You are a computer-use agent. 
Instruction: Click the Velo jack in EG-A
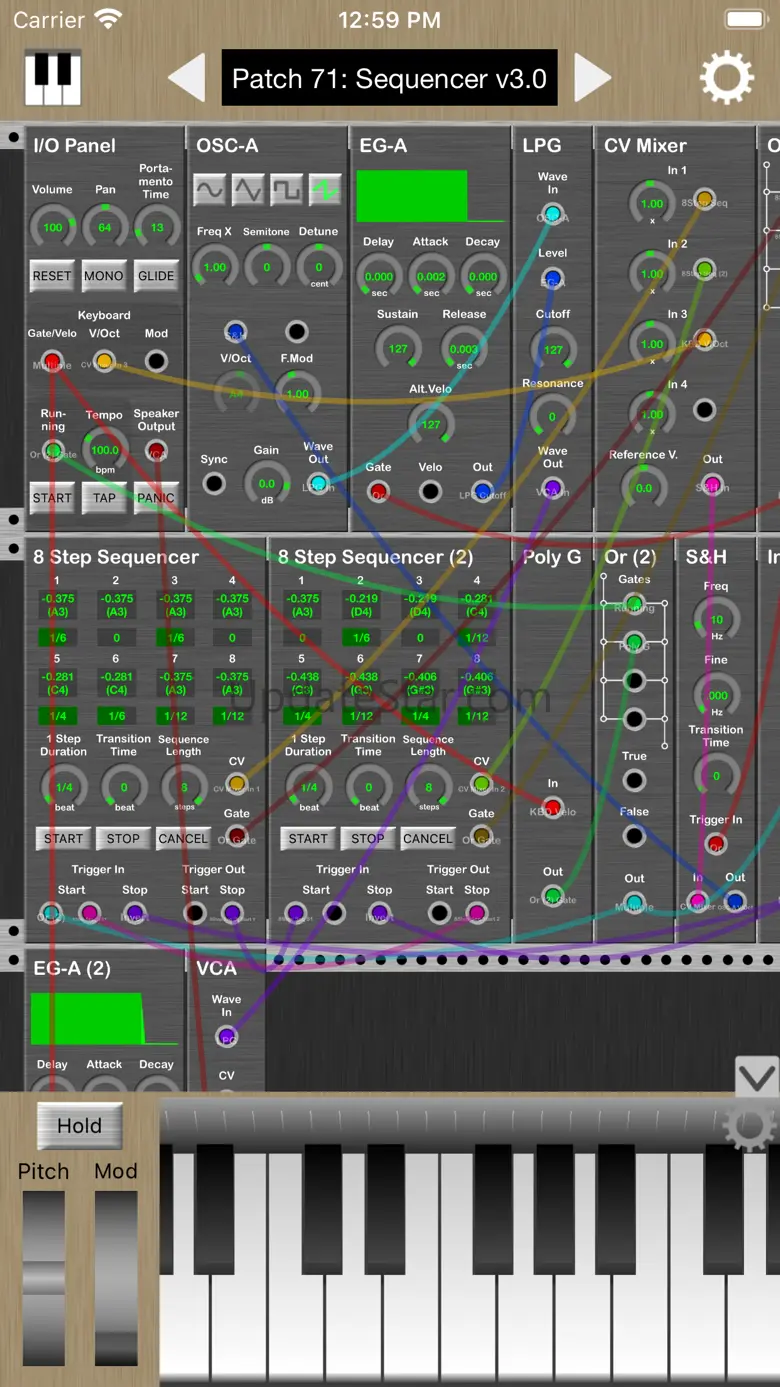tap(431, 492)
